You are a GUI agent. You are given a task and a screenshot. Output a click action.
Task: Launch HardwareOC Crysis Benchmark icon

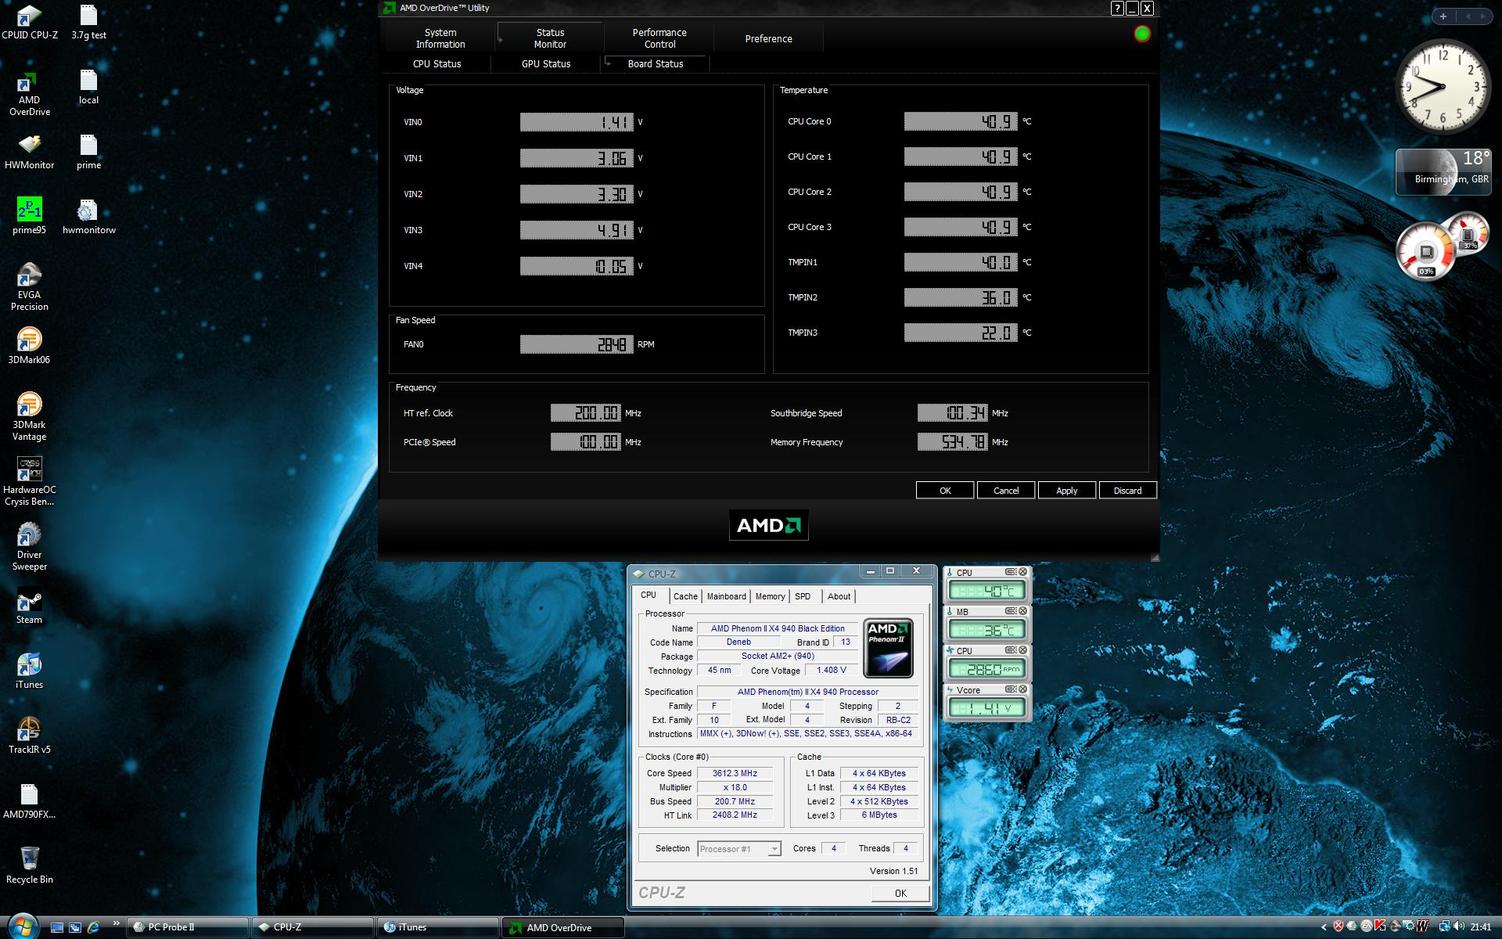(29, 481)
